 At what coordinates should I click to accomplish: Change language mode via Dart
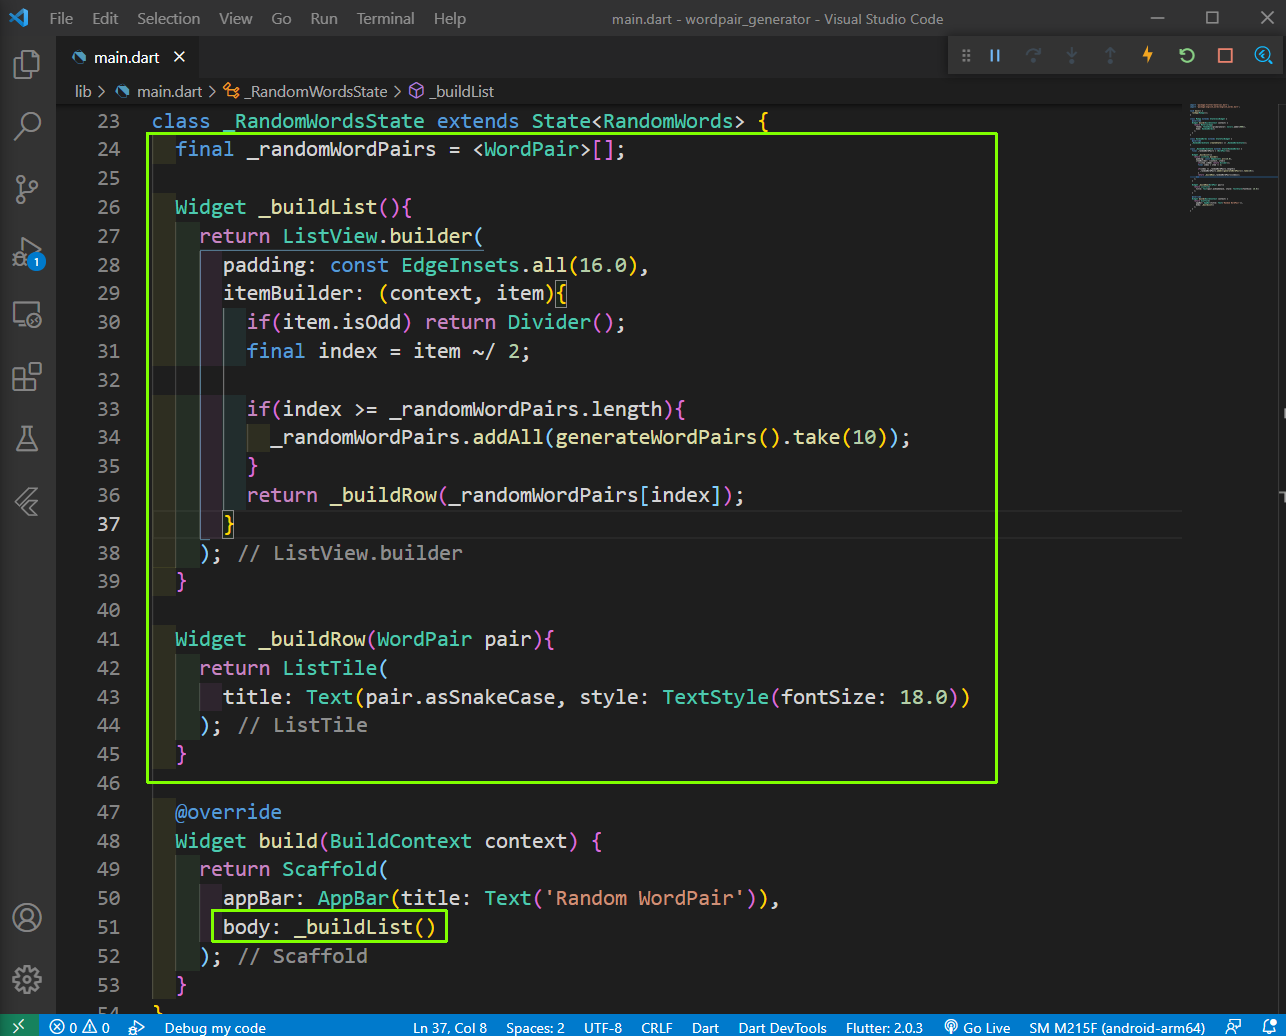[705, 1027]
